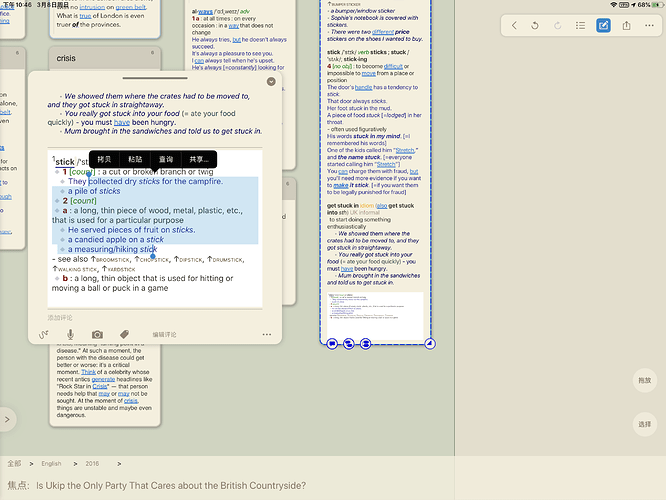The image size is (666, 500).
Task: Click the 2016 breadcrumb
Action: (92, 463)
